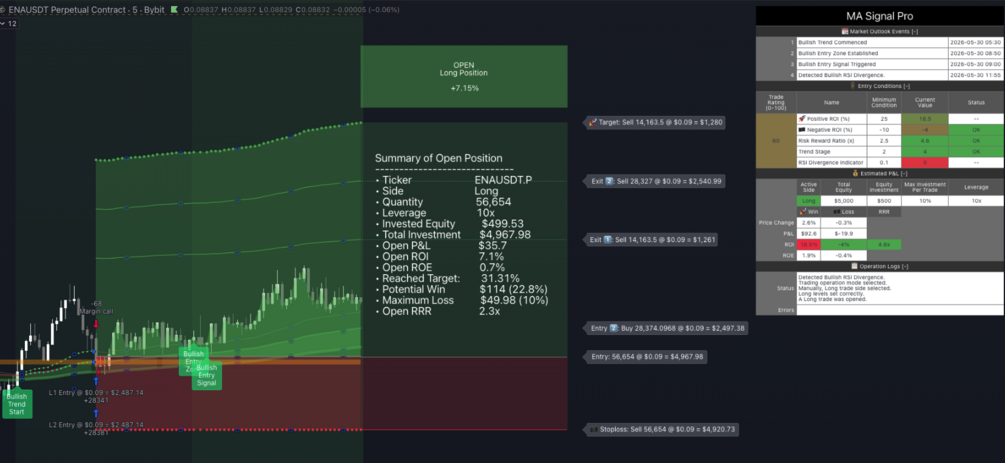Click the Total Investment $4,967.98 summary row
Screen dimensions: 1005x463
(453, 235)
